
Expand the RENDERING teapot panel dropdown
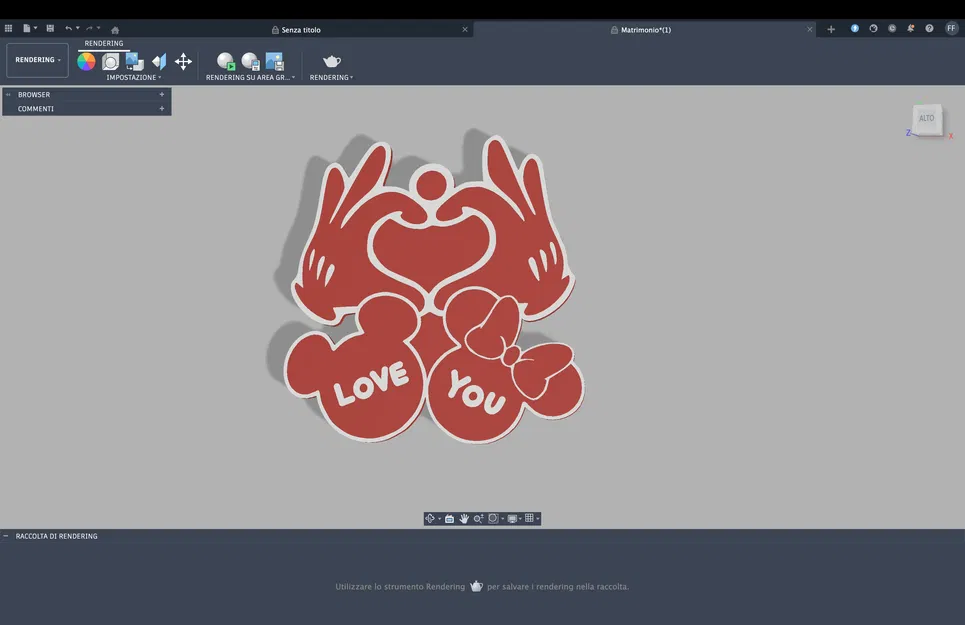coord(331,78)
